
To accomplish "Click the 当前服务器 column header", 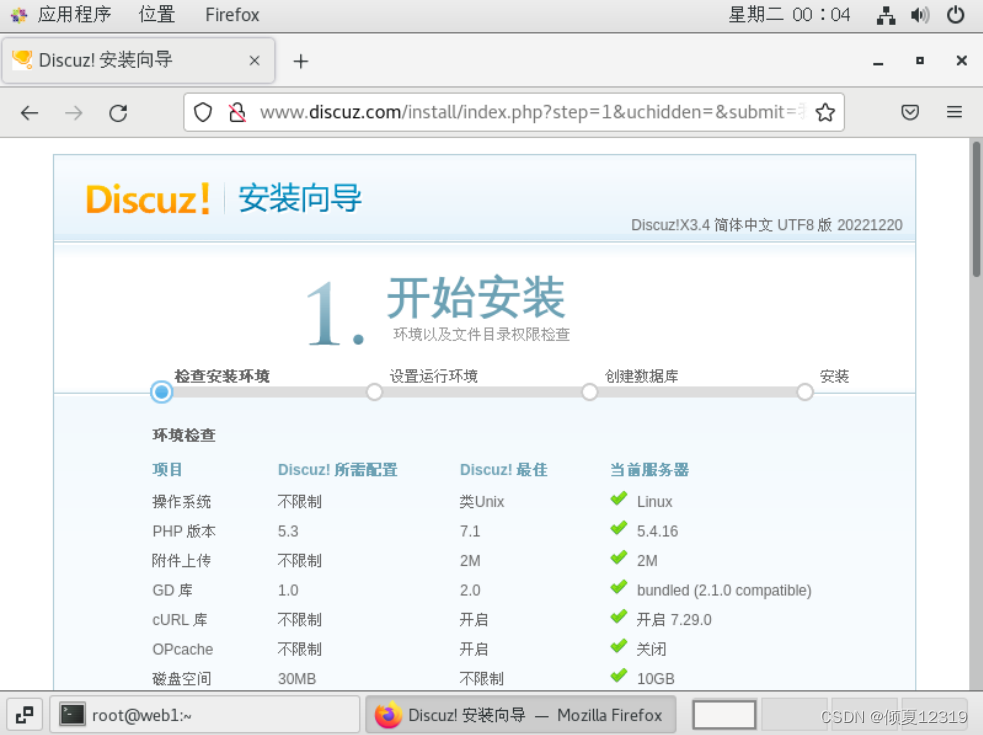I will pyautogui.click(x=649, y=470).
